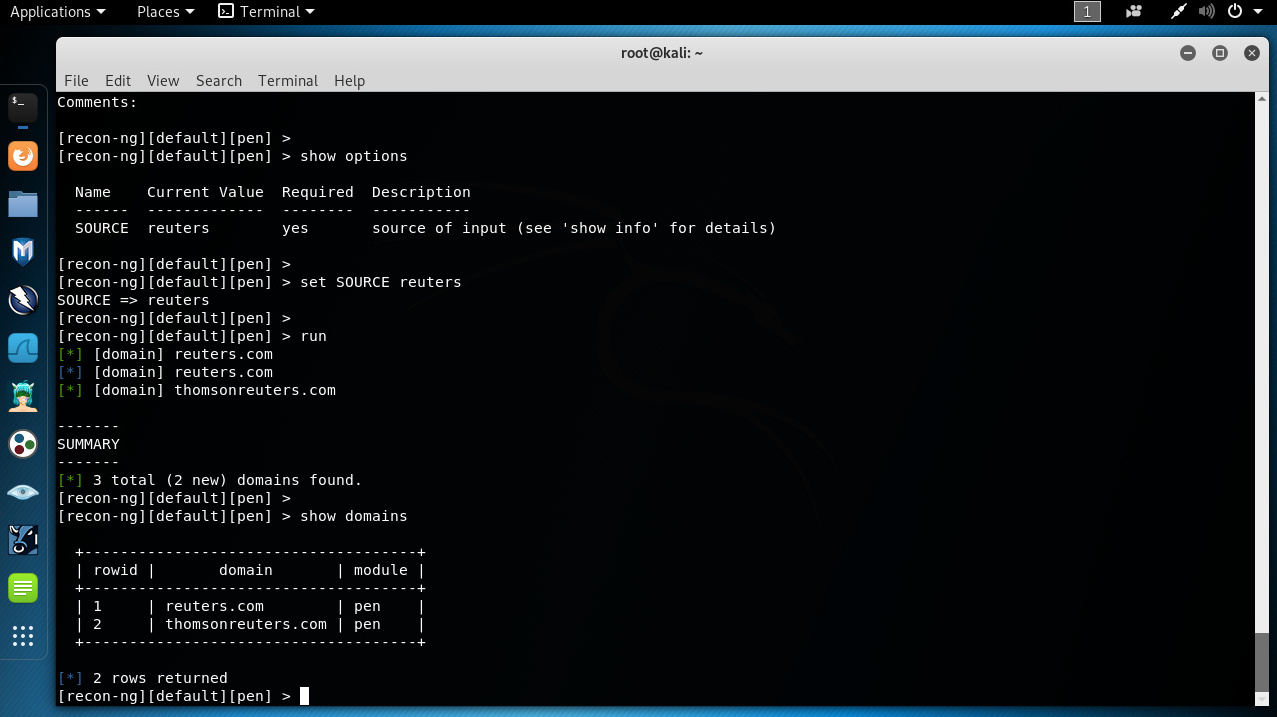Open the system power menu arrow
This screenshot has width=1277, height=717.
click(x=1260, y=12)
